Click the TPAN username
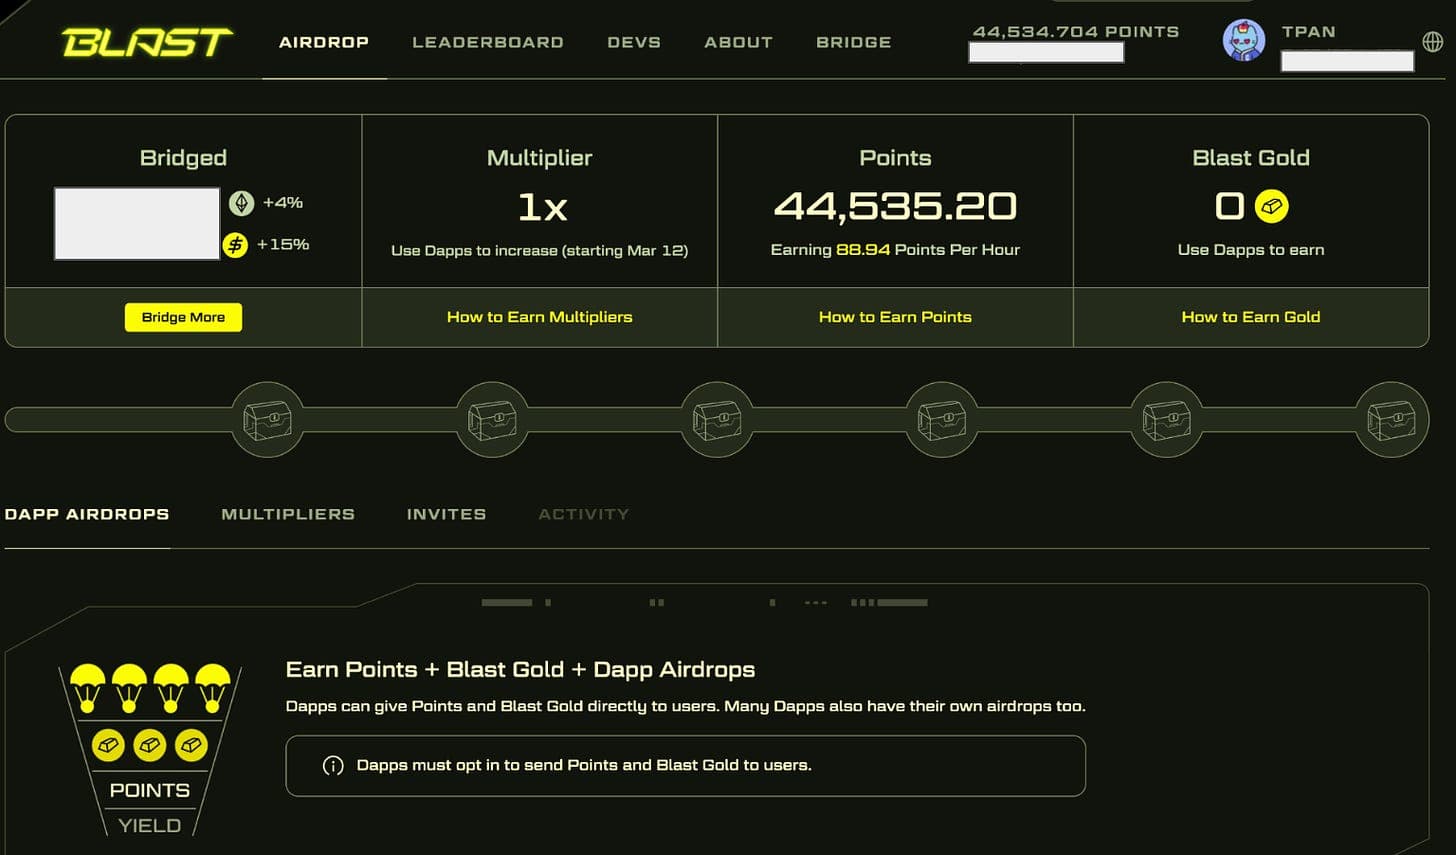Viewport: 1456px width, 855px height. [1308, 32]
